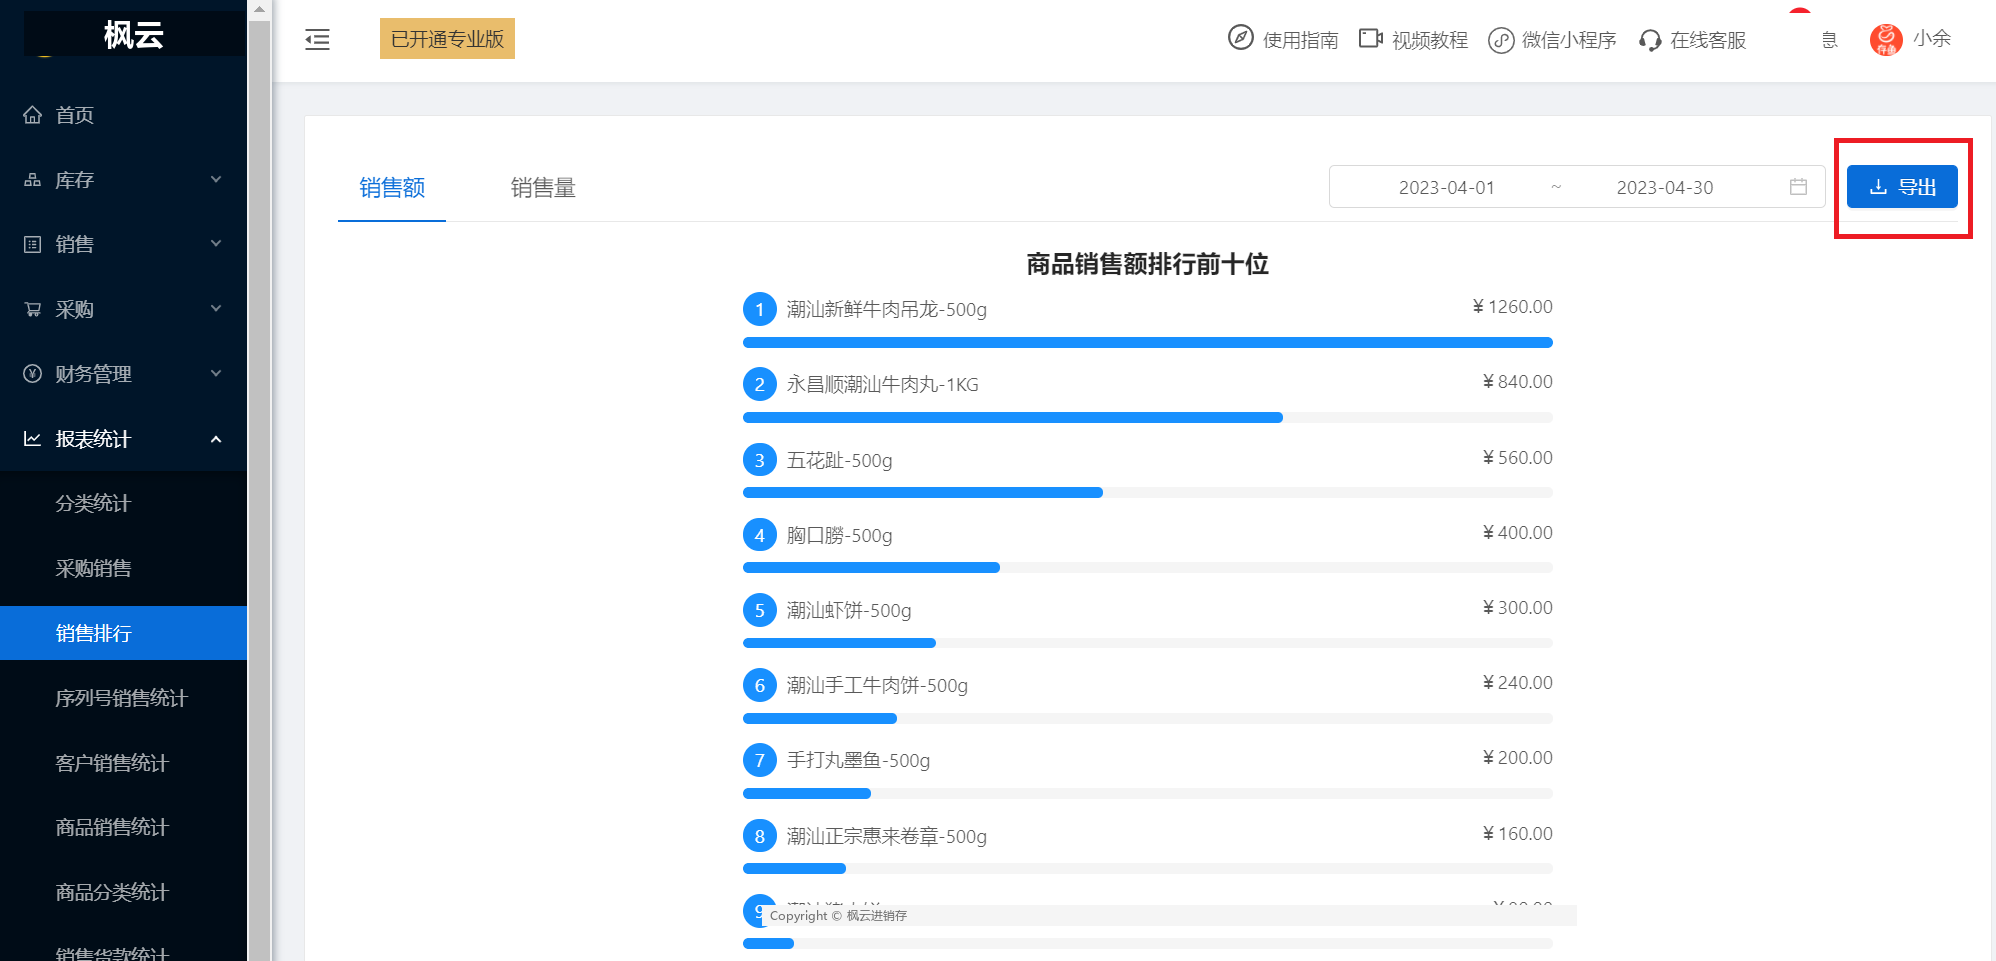This screenshot has width=1996, height=961.
Task: Click the 首页 home icon
Action: click(x=33, y=115)
